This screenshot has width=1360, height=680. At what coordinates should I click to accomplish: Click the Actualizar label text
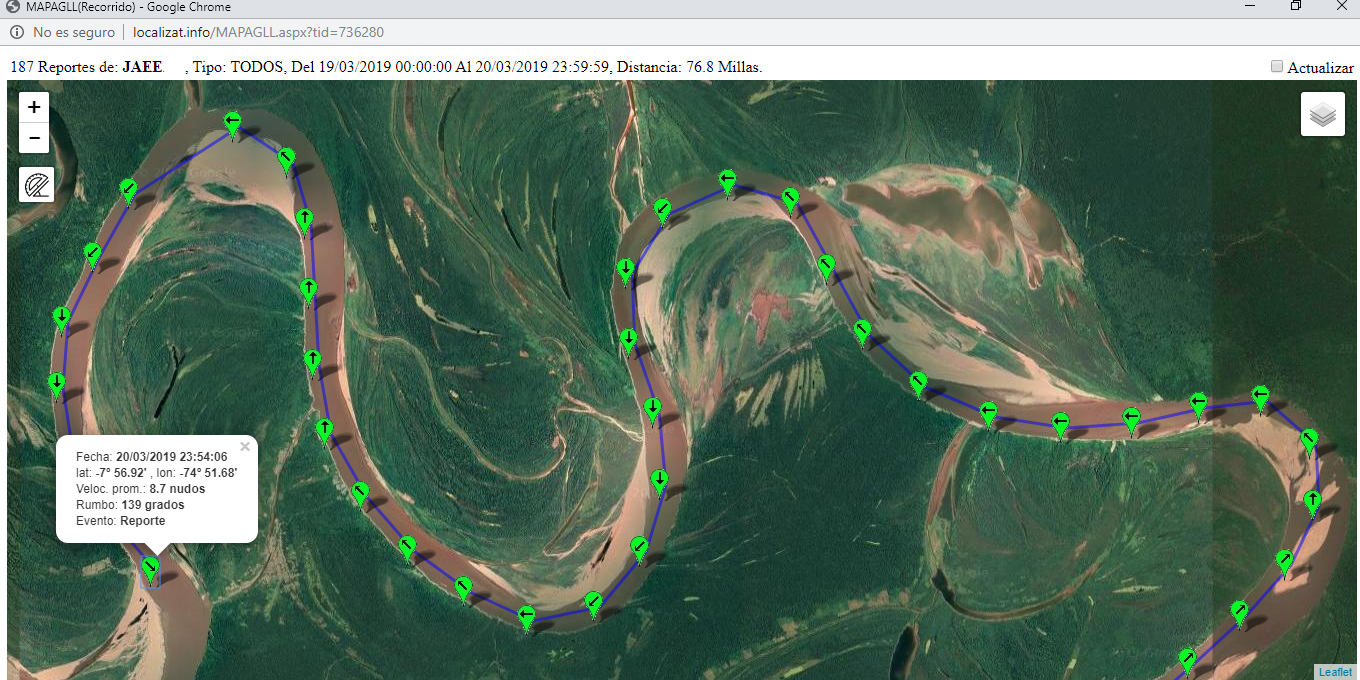(x=1320, y=68)
